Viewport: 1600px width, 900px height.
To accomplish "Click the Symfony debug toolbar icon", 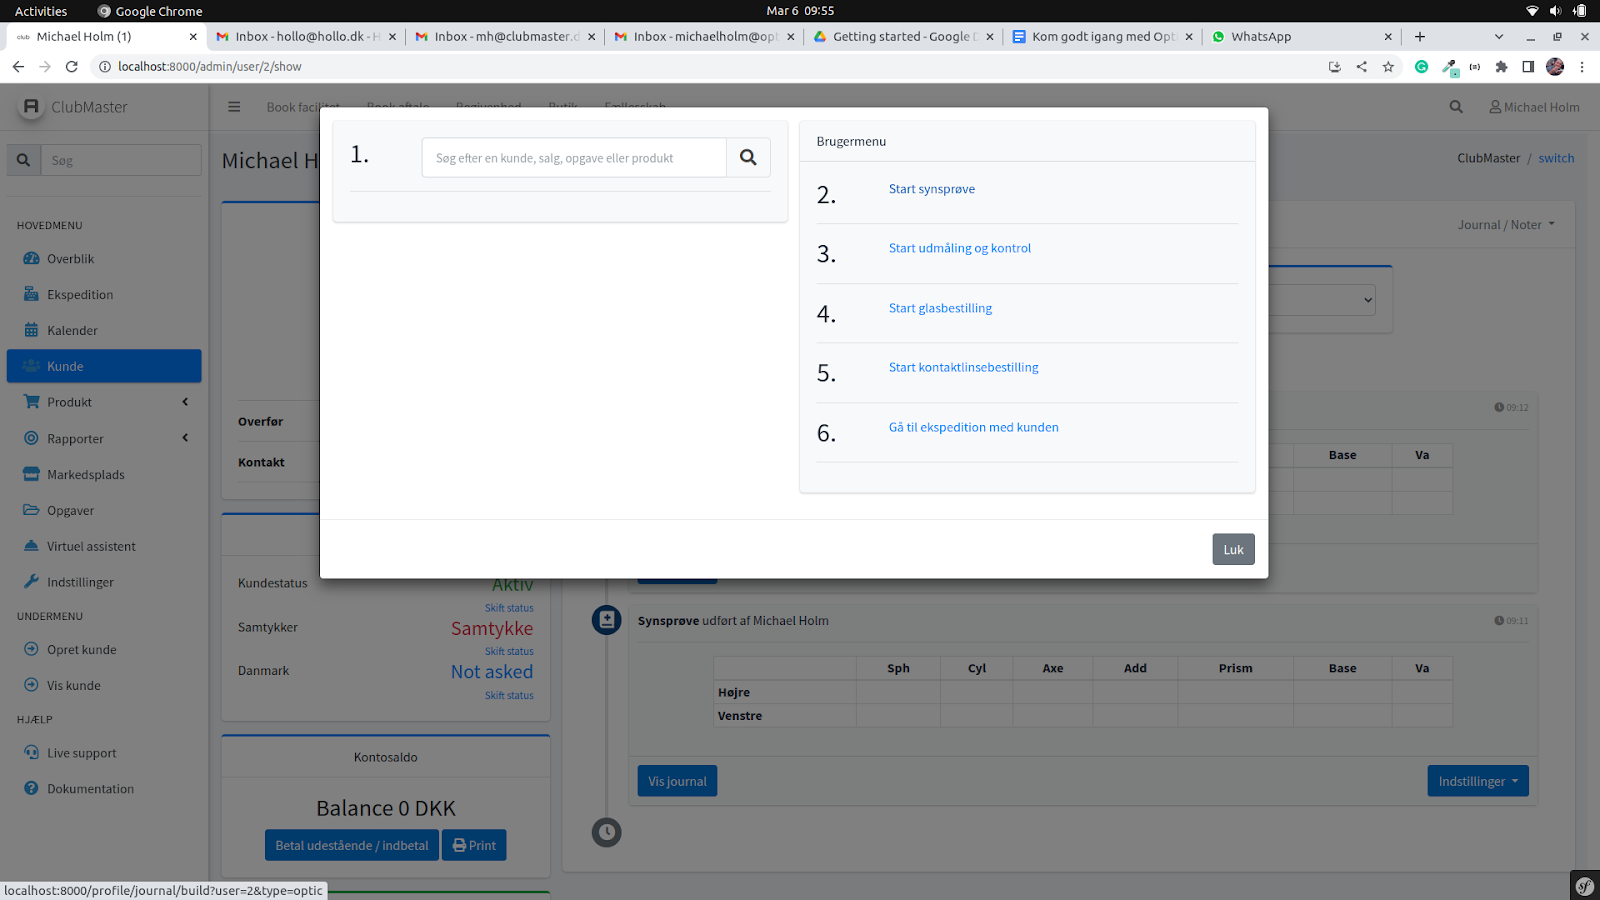I will click(1584, 886).
